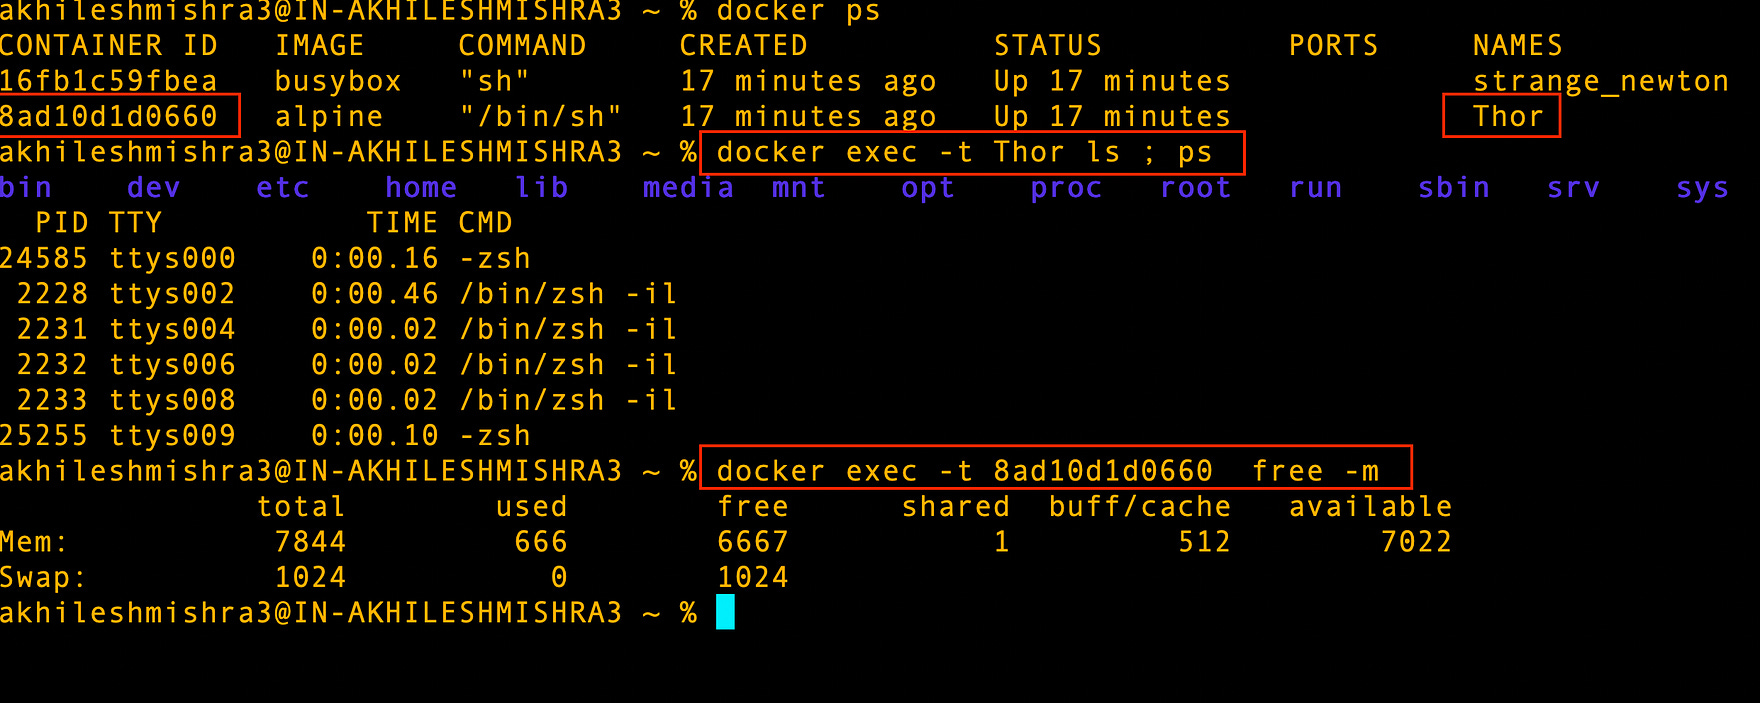
Task: Click the IMAGE column header
Action: click(320, 45)
